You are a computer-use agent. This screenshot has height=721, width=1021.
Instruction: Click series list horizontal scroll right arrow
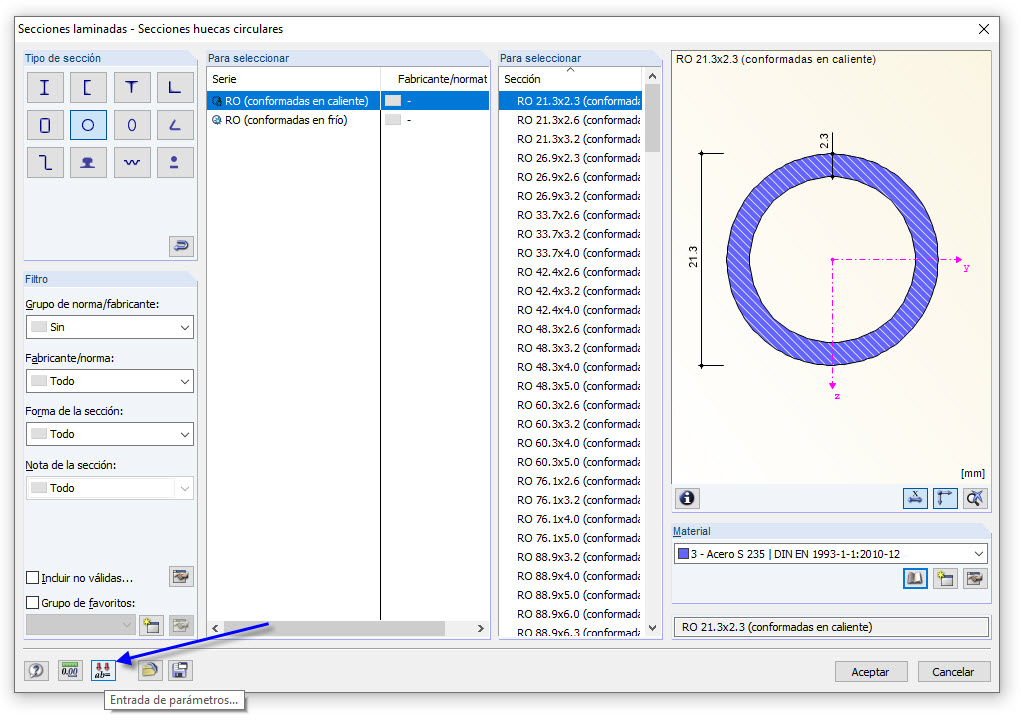[481, 629]
